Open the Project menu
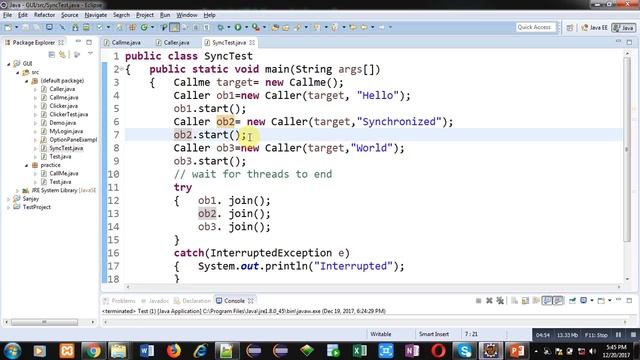The width and height of the screenshot is (640, 360). tap(145, 15)
